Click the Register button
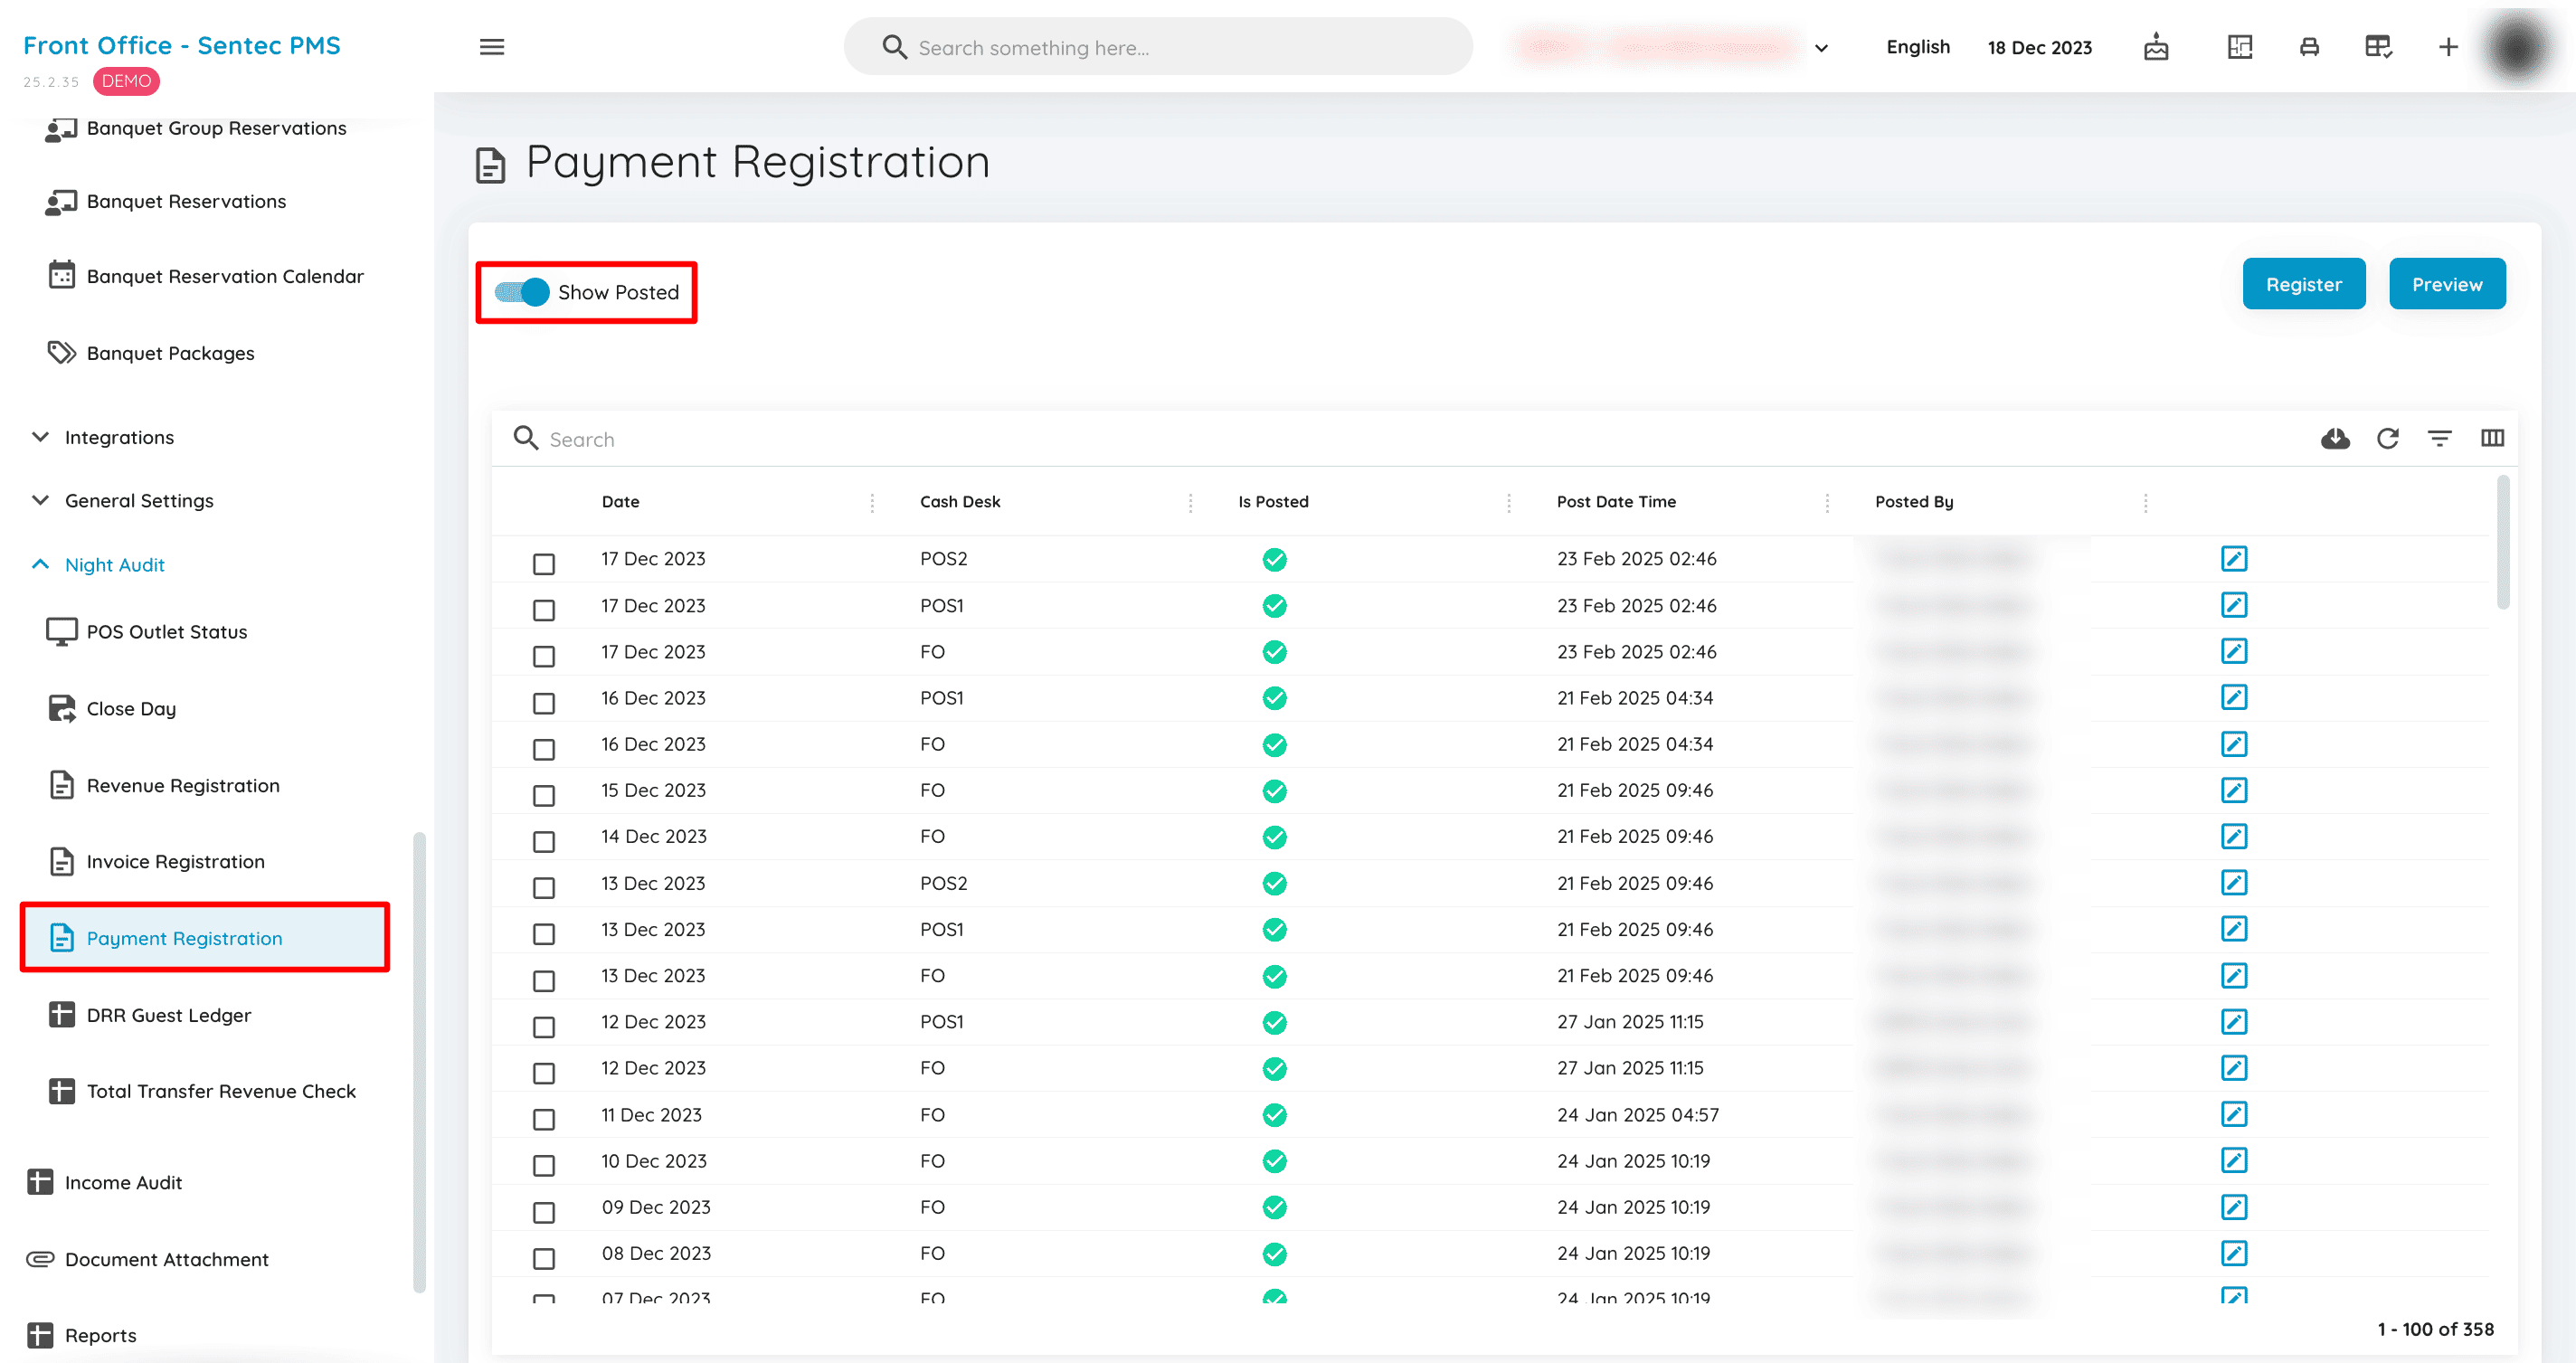 (2303, 284)
